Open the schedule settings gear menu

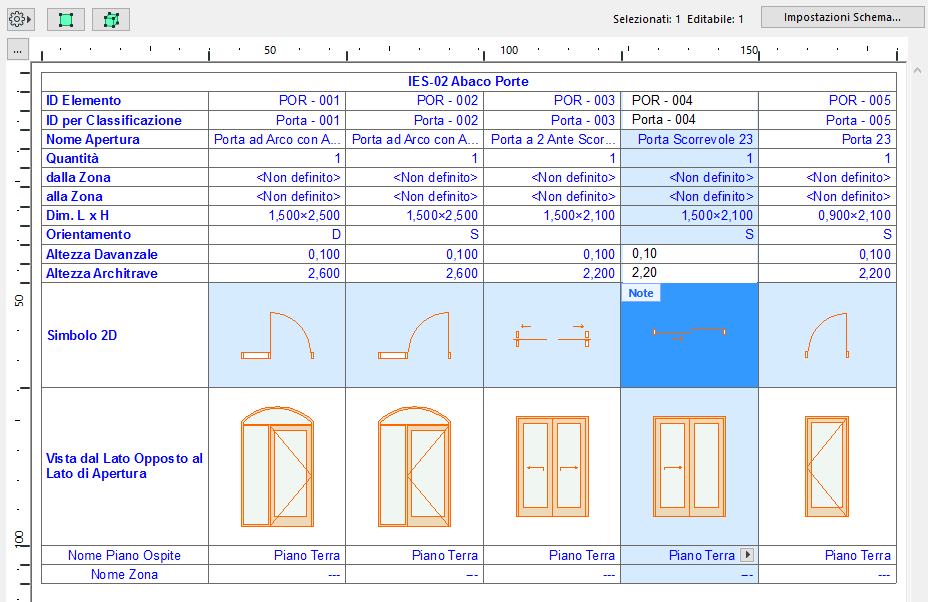16,18
